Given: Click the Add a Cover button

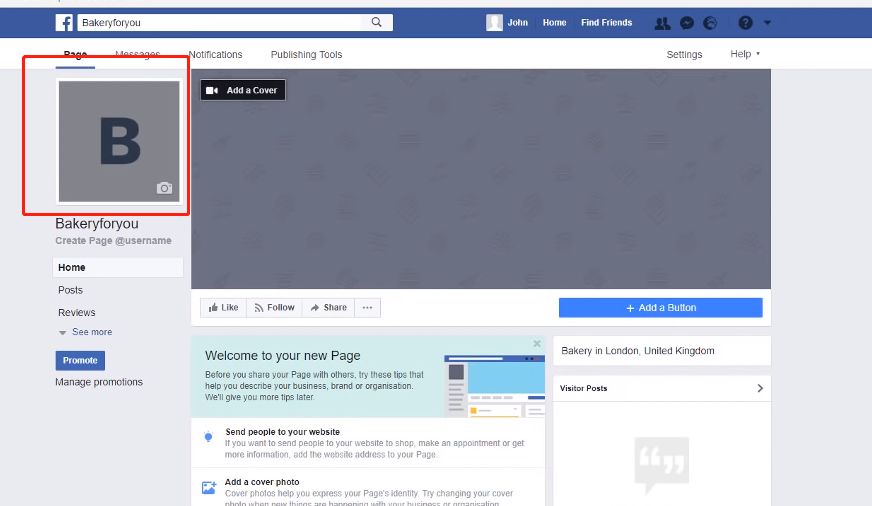Looking at the screenshot, I should pos(243,90).
